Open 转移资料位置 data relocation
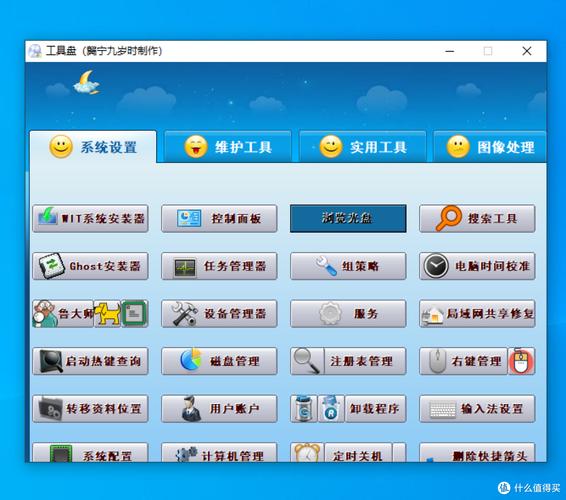The image size is (566, 500). pyautogui.click(x=90, y=409)
